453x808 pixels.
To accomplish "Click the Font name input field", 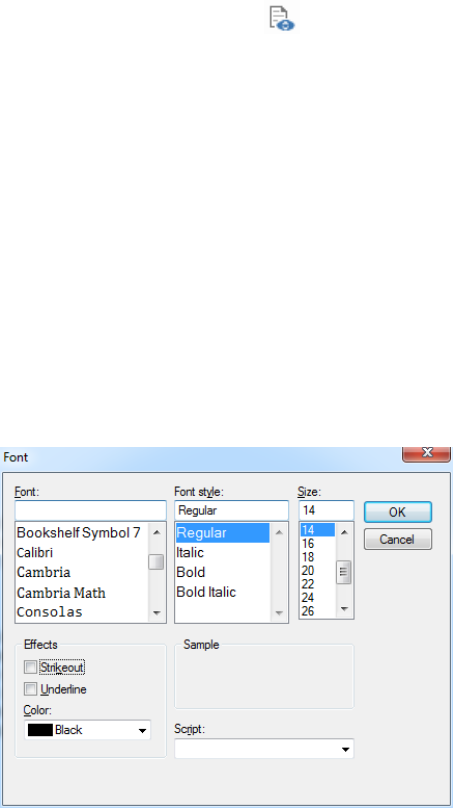I will click(x=91, y=510).
